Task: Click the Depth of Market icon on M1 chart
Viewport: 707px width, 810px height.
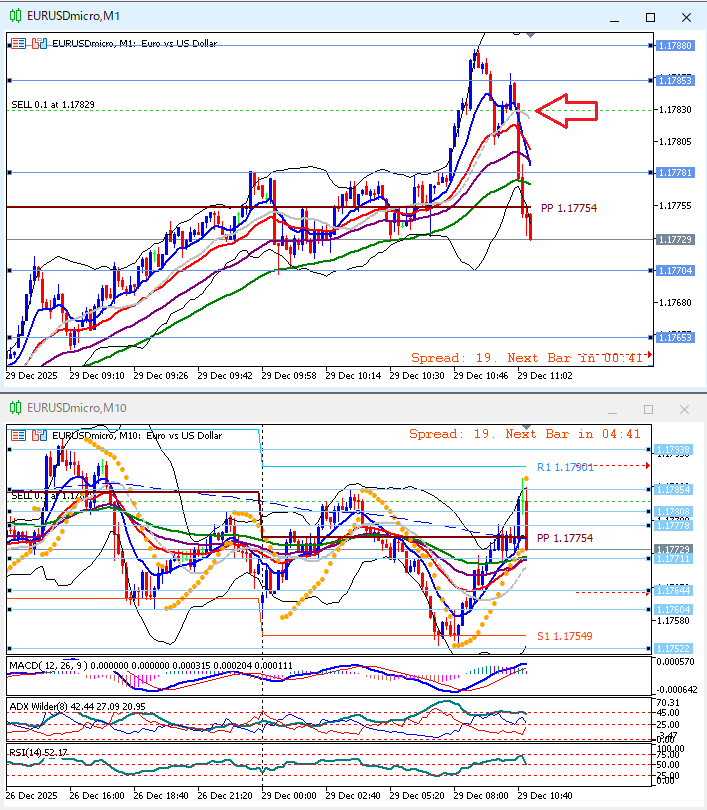Action: pyautogui.click(x=38, y=43)
